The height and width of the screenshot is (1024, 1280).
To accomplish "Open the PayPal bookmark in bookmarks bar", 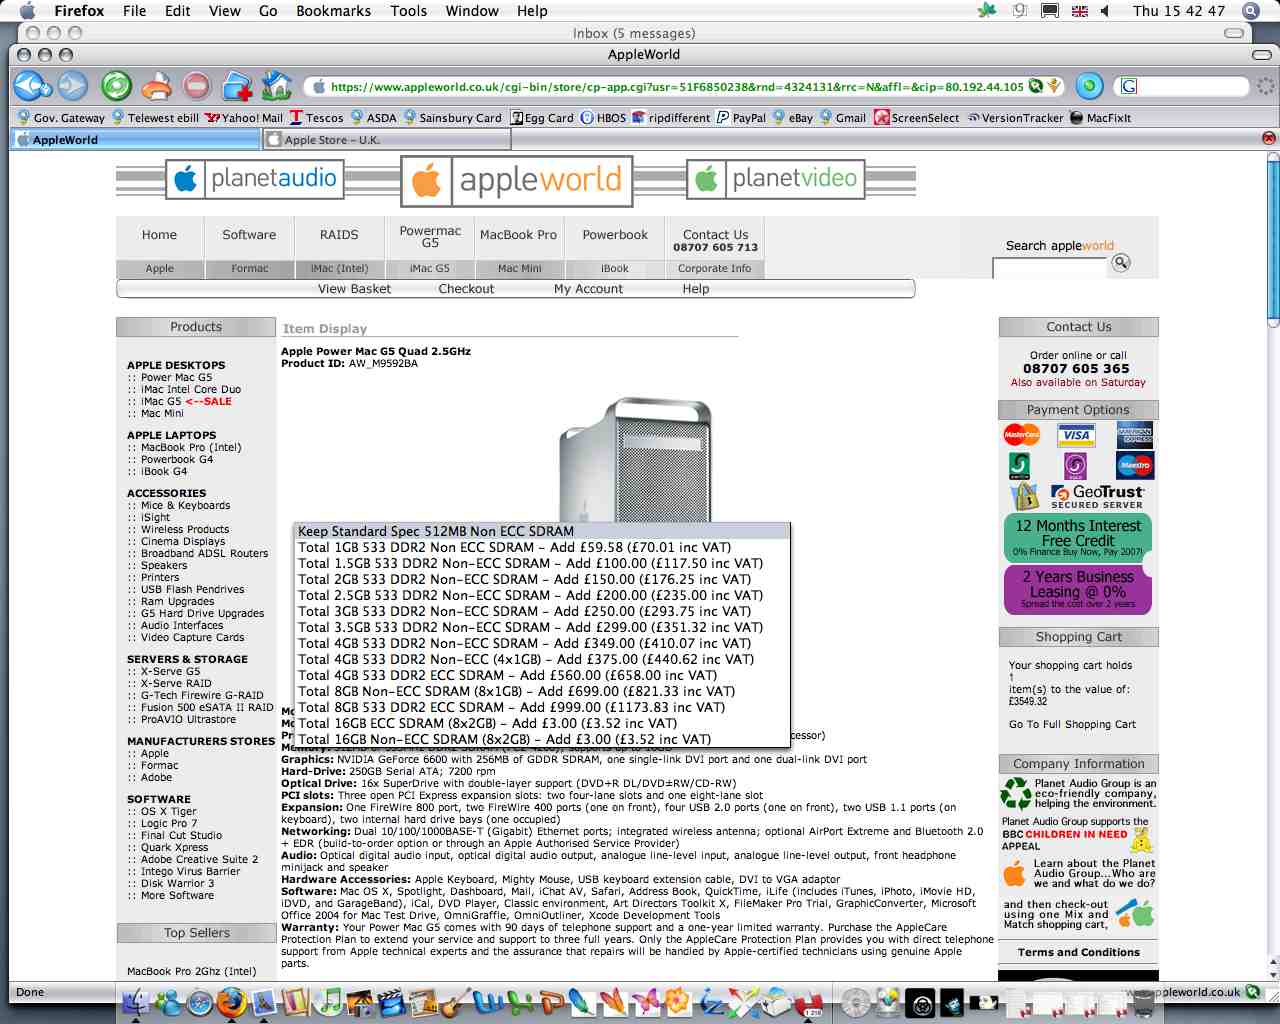I will tap(741, 118).
